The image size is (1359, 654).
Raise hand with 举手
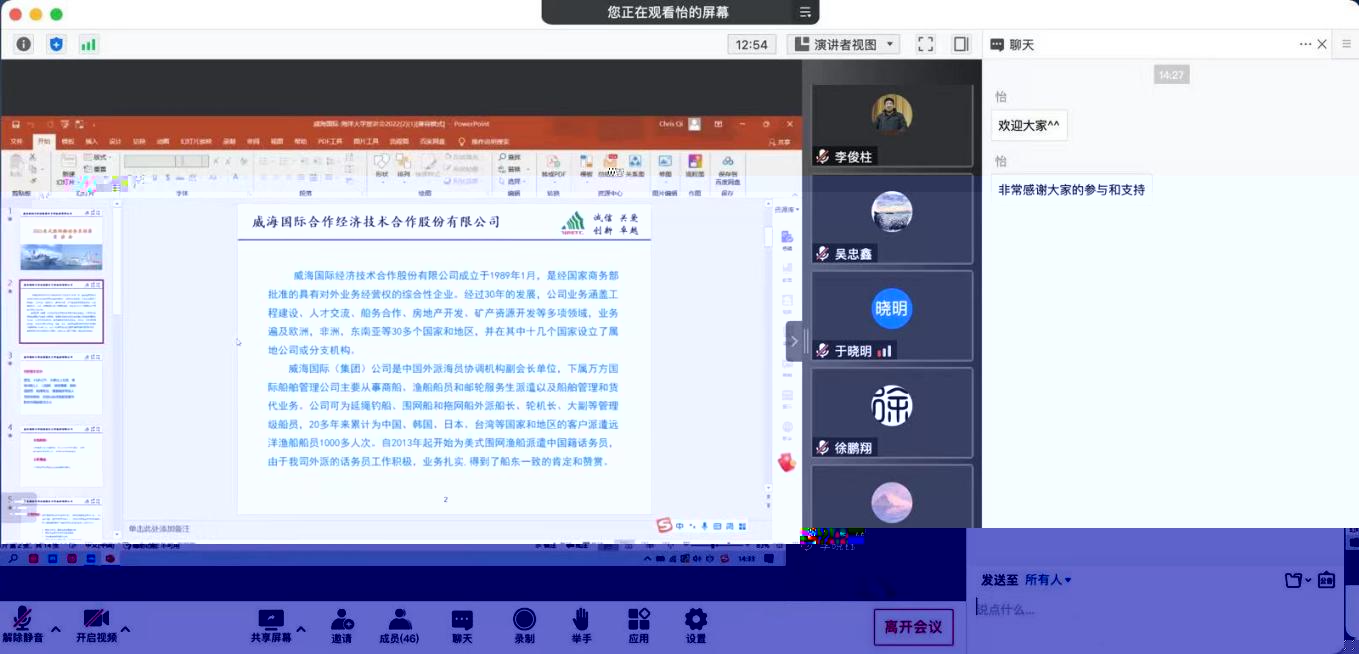coord(582,626)
